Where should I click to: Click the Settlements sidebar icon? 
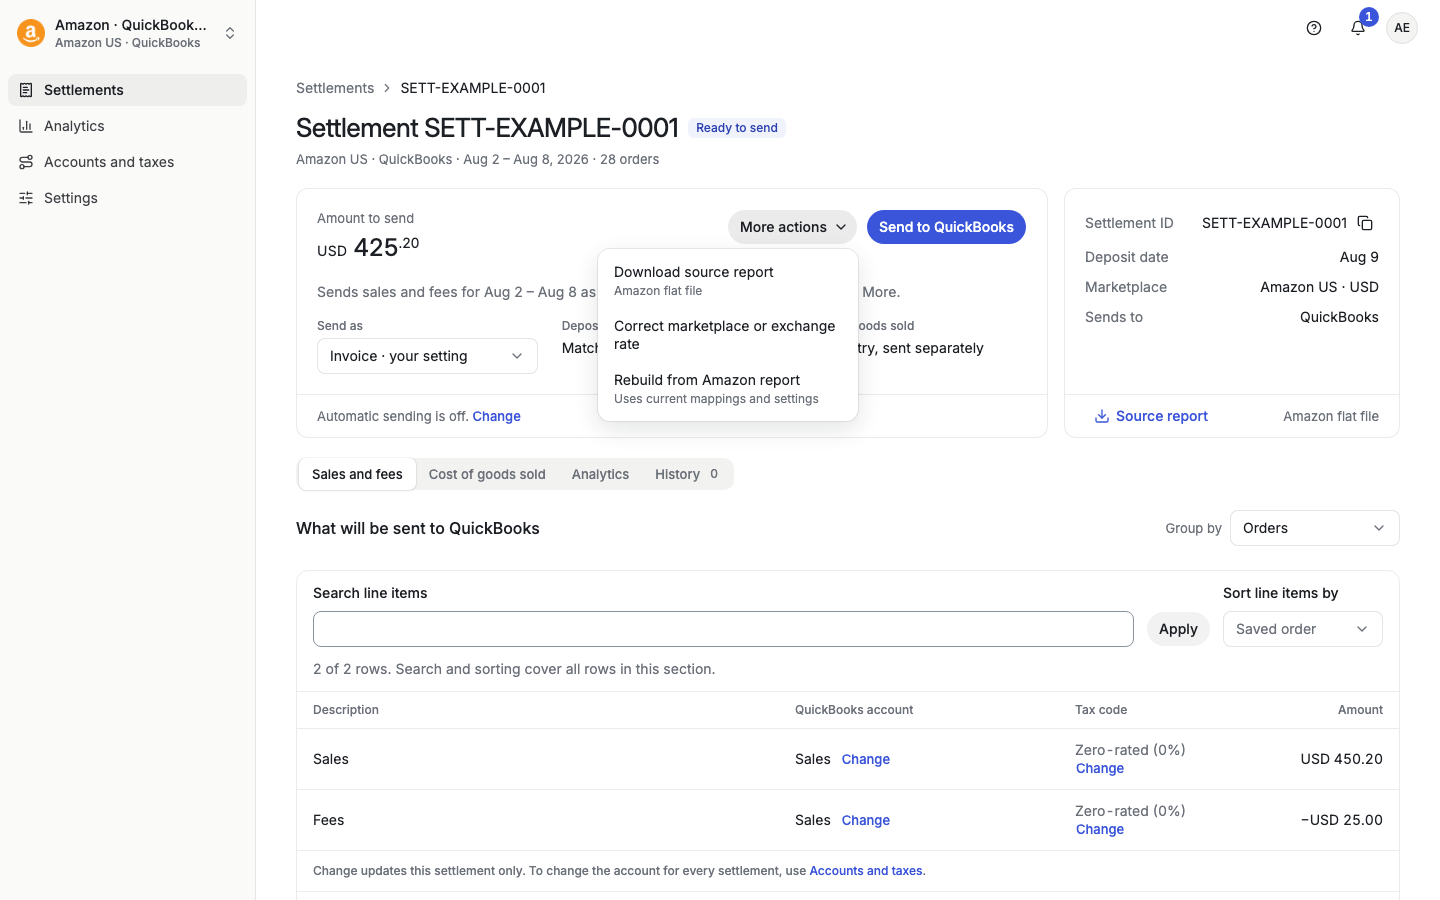26,90
